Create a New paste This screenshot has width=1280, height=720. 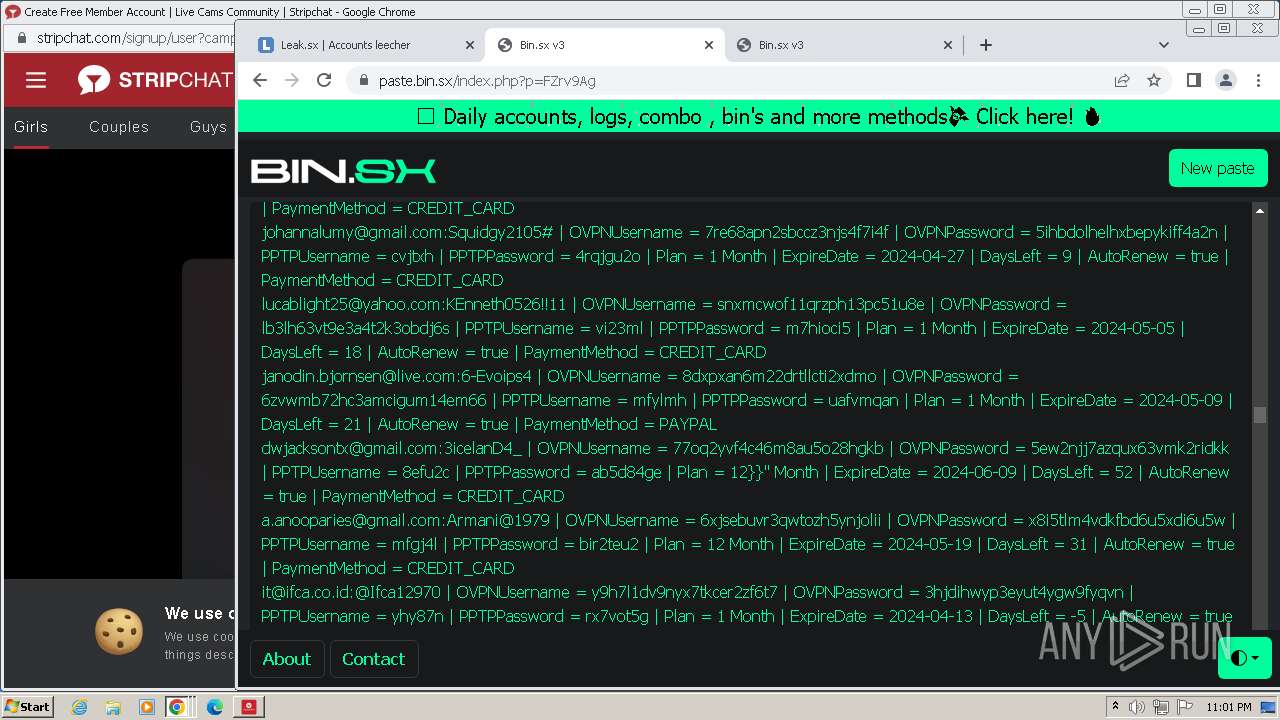pyautogui.click(x=1217, y=168)
